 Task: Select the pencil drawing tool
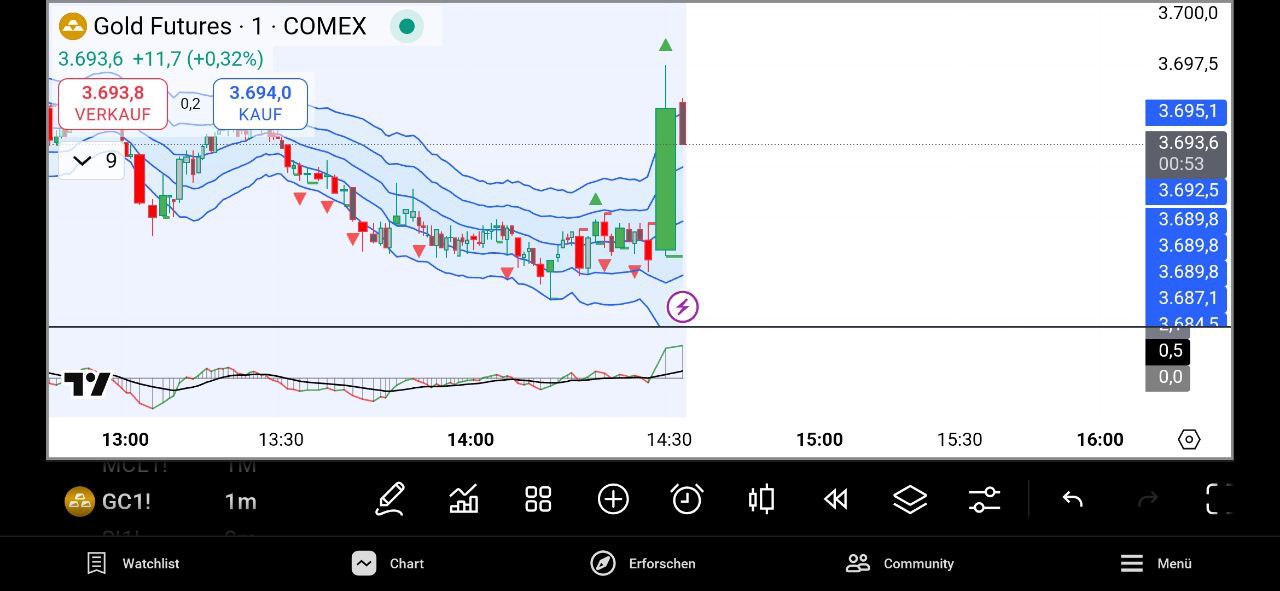click(x=390, y=499)
